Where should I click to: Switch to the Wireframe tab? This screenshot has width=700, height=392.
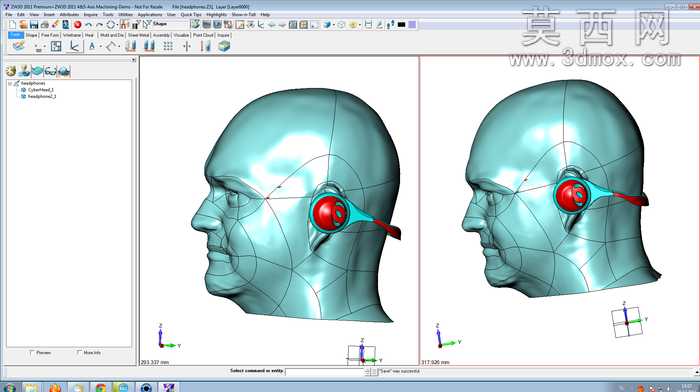coord(71,35)
